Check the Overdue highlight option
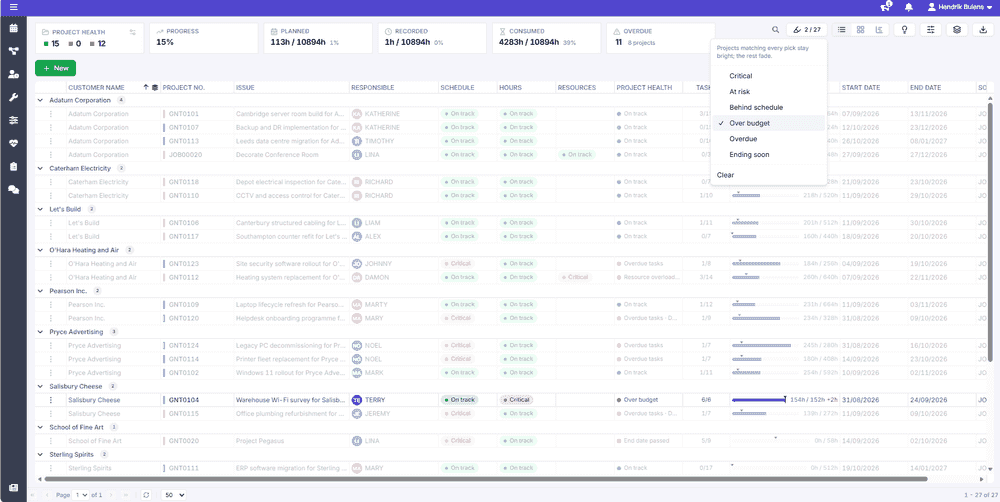Image resolution: width=1000 pixels, height=502 pixels. pos(768,138)
